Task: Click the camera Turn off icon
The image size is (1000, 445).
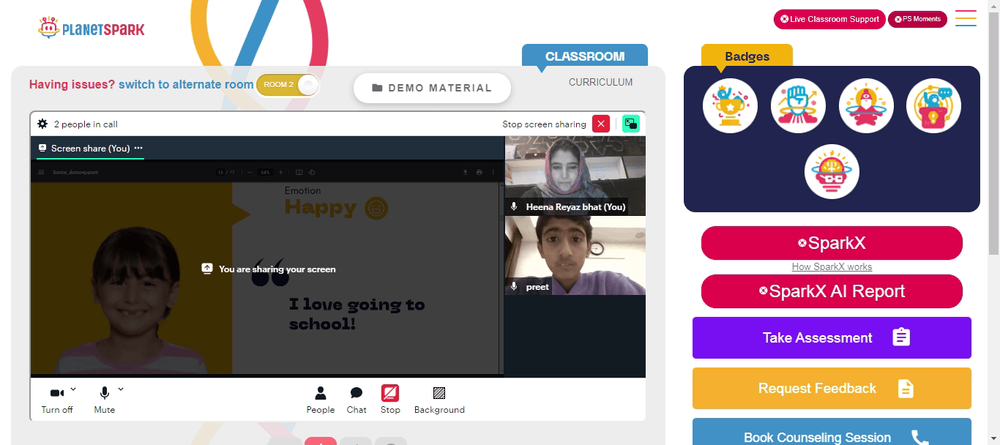Action: (57, 393)
